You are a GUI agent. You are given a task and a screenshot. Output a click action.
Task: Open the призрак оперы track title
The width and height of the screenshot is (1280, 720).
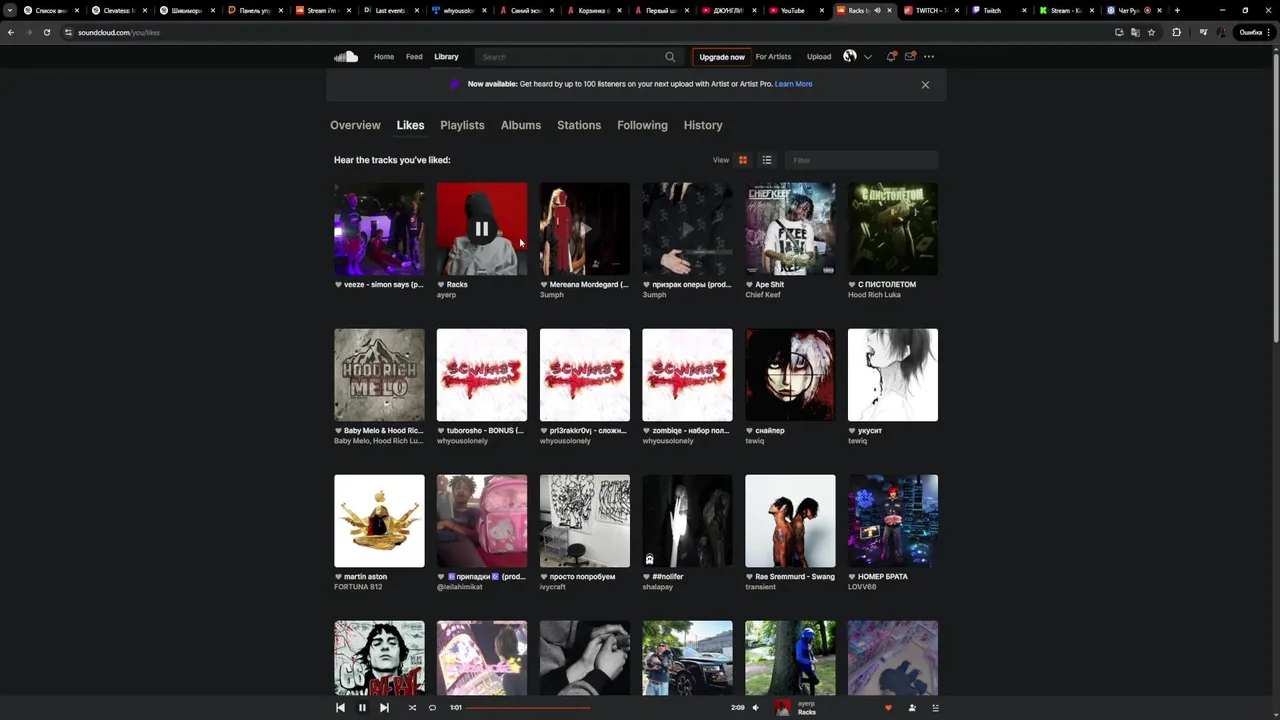pyautogui.click(x=691, y=285)
